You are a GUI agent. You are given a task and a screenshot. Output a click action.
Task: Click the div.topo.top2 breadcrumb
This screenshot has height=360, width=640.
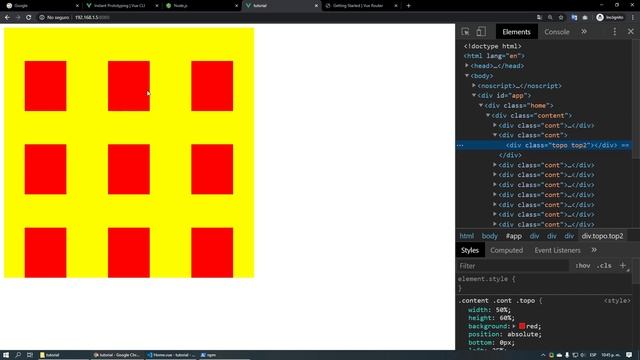point(602,236)
